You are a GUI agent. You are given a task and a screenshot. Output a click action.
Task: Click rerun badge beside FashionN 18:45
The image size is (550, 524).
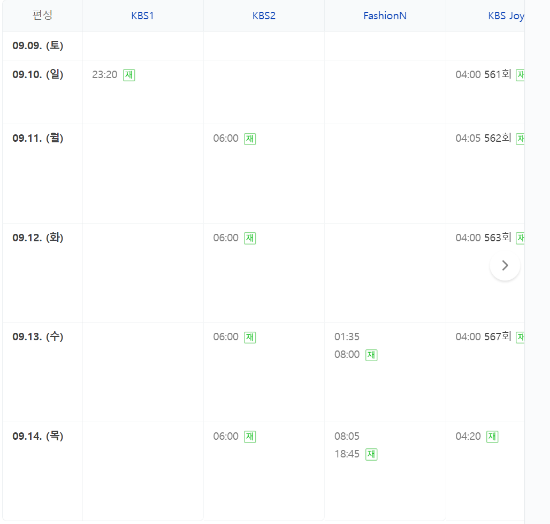coord(371,455)
